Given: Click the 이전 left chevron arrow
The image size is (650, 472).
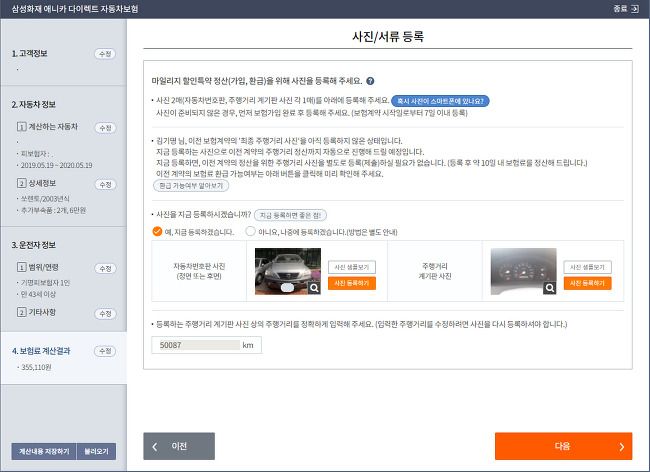Looking at the screenshot, I should [155, 447].
